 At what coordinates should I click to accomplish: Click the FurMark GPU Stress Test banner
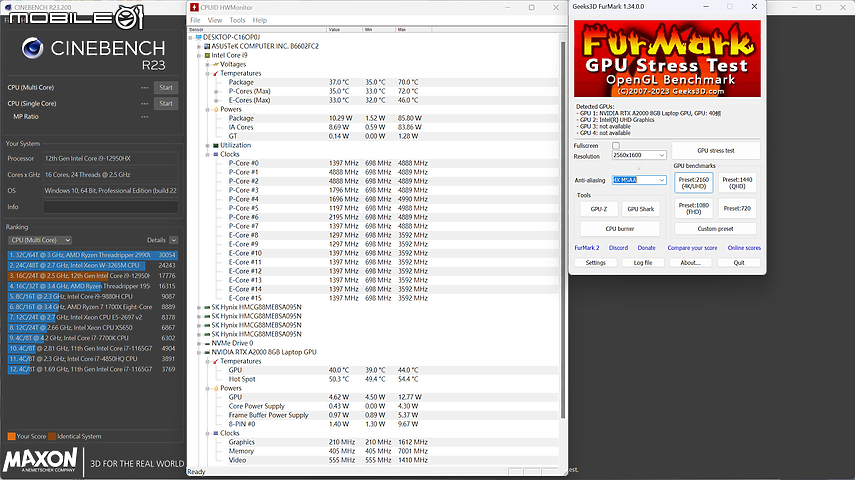(x=667, y=59)
